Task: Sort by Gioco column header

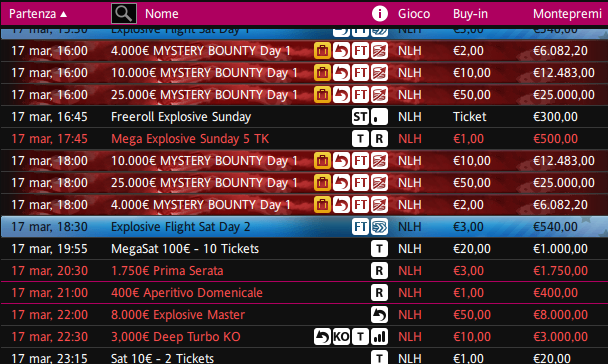Action: tap(414, 14)
